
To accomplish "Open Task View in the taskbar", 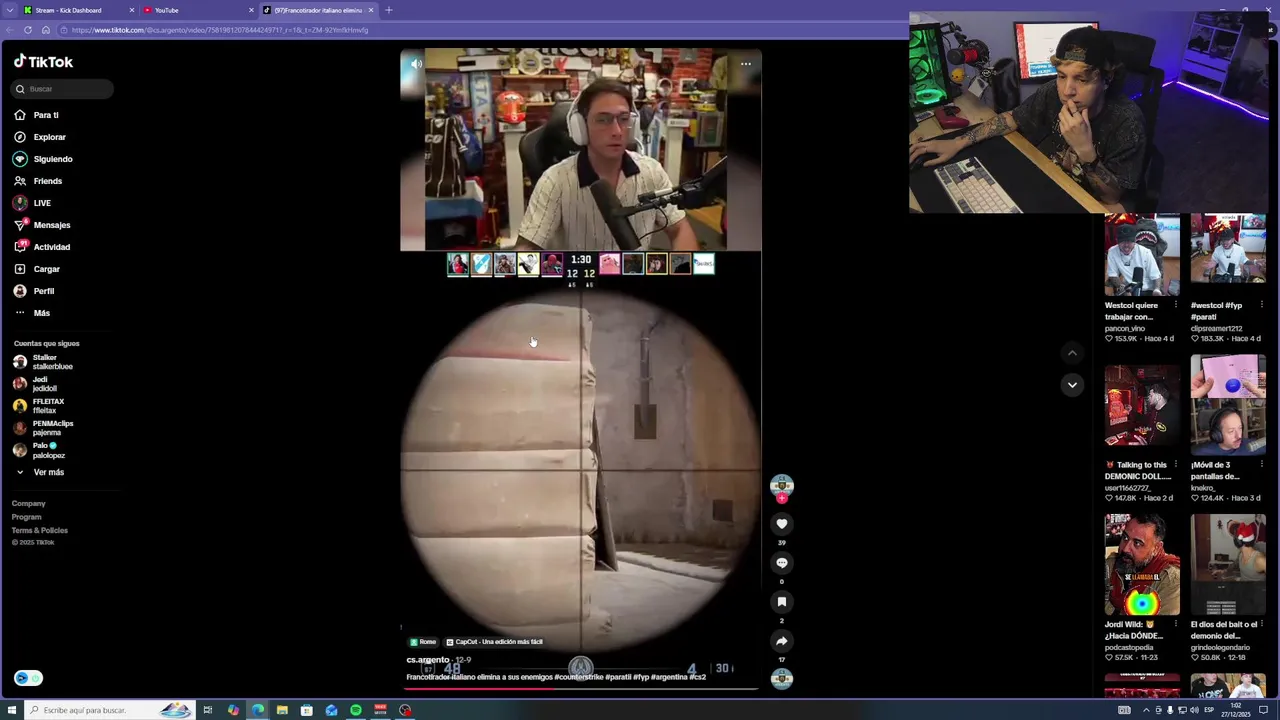I will (x=208, y=710).
